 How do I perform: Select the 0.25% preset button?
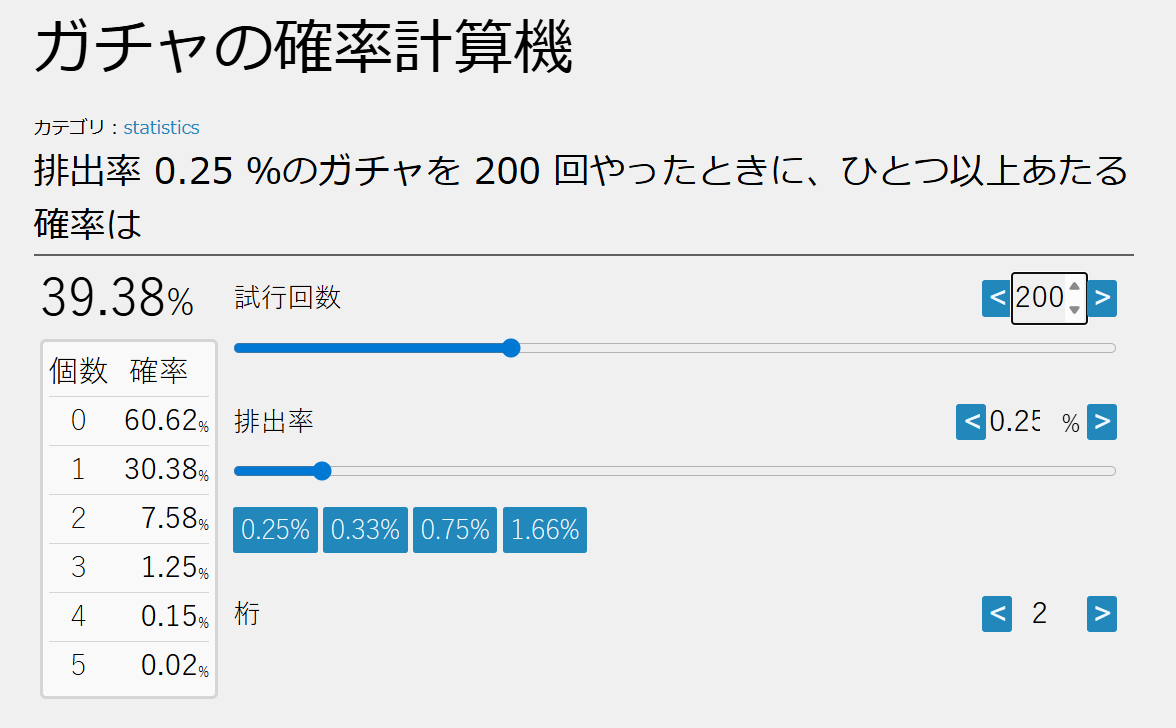click(275, 530)
